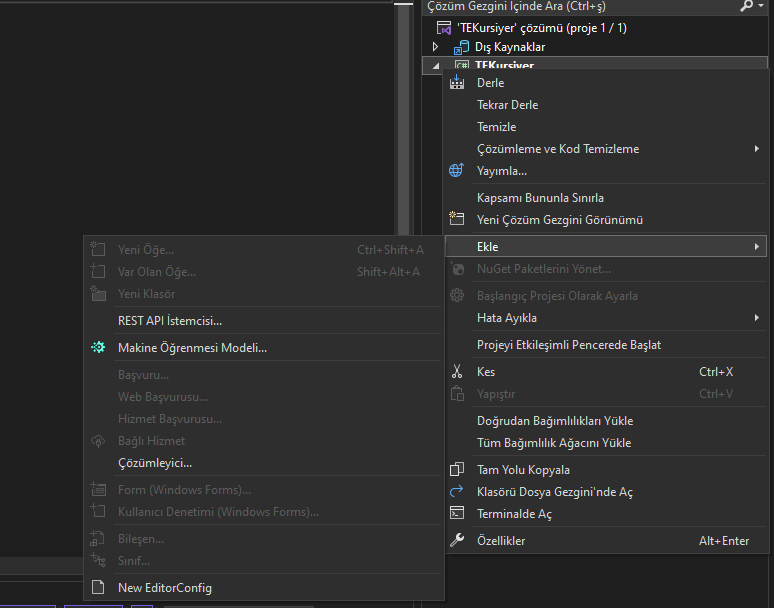The image size is (774, 608).
Task: Choose Tekrar Derle from the context menu
Action: (x=508, y=105)
